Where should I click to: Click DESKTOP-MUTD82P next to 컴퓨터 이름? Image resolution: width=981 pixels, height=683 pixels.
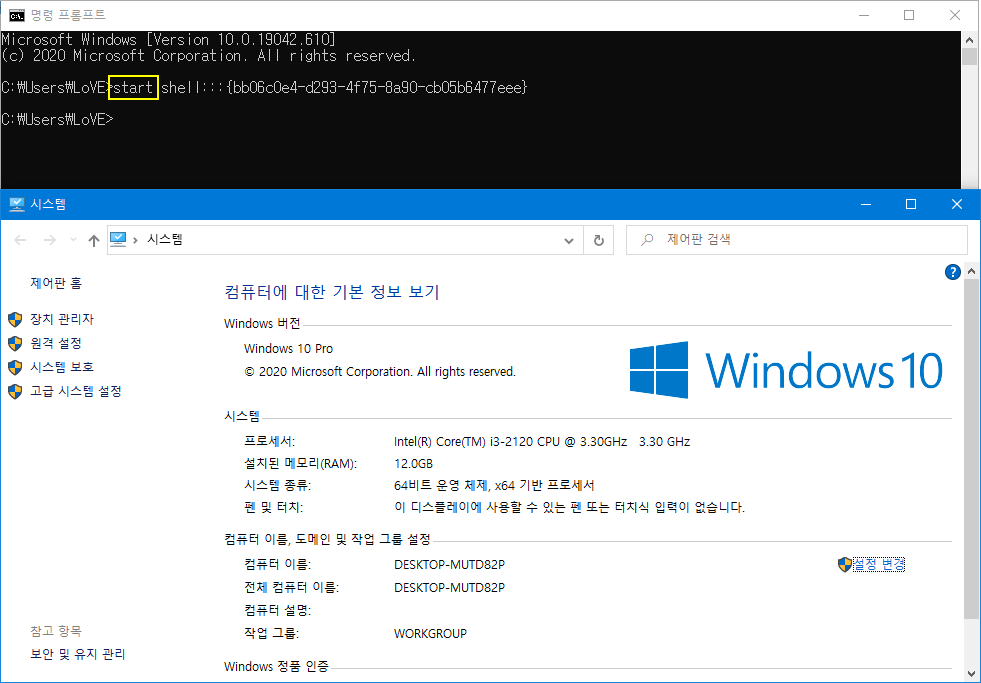pyautogui.click(x=449, y=565)
